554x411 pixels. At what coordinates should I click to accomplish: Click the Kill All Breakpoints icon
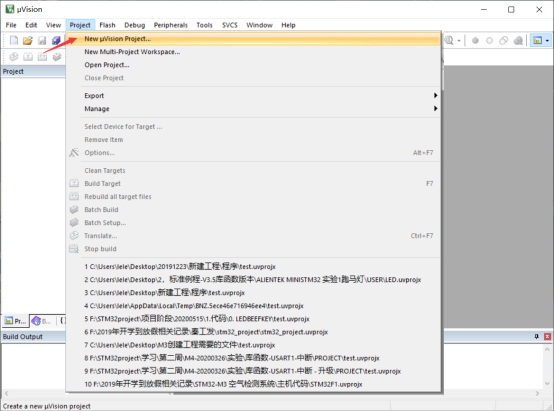(x=518, y=41)
